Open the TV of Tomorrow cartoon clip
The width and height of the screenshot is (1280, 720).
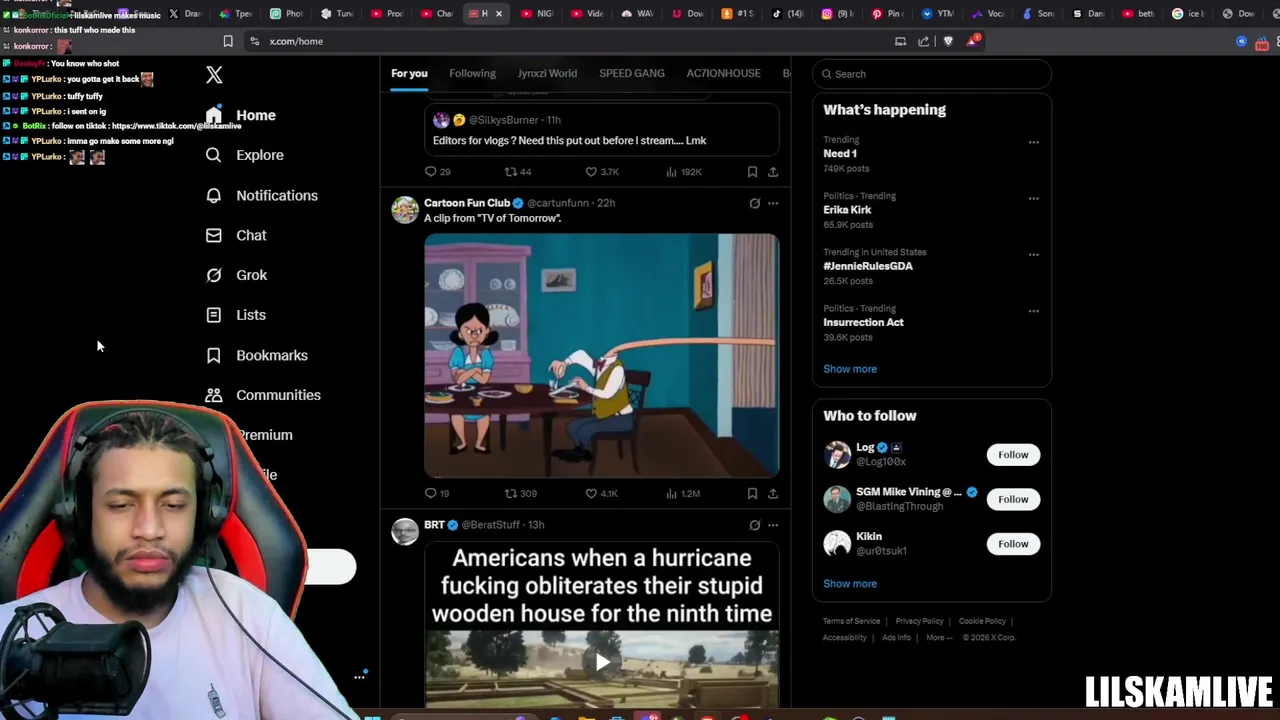point(601,355)
